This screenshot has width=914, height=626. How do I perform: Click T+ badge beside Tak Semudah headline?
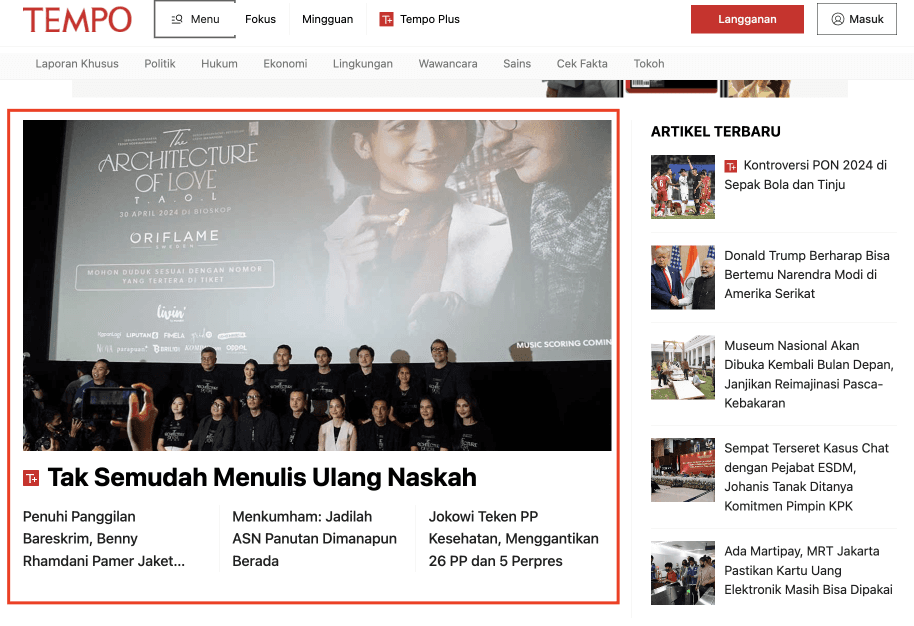tap(31, 478)
